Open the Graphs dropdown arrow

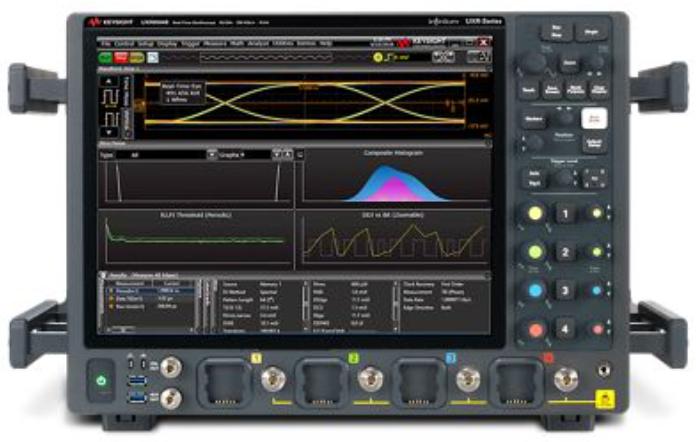[277, 155]
